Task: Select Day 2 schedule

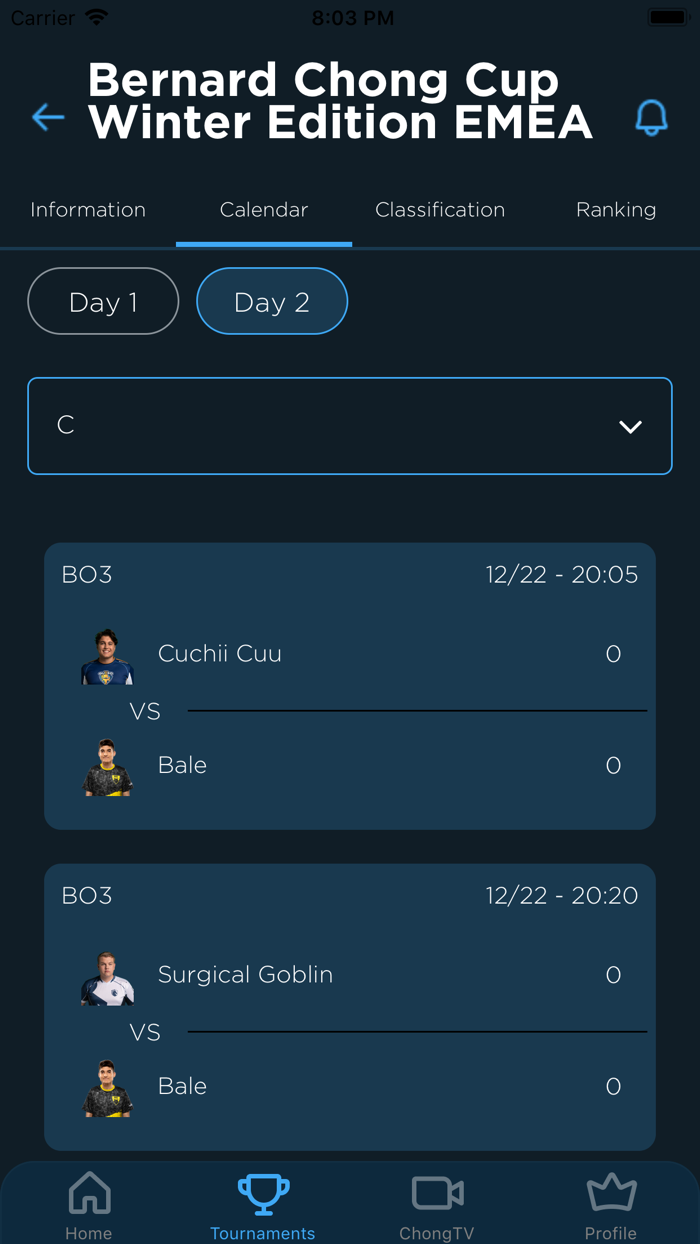Action: coord(272,301)
